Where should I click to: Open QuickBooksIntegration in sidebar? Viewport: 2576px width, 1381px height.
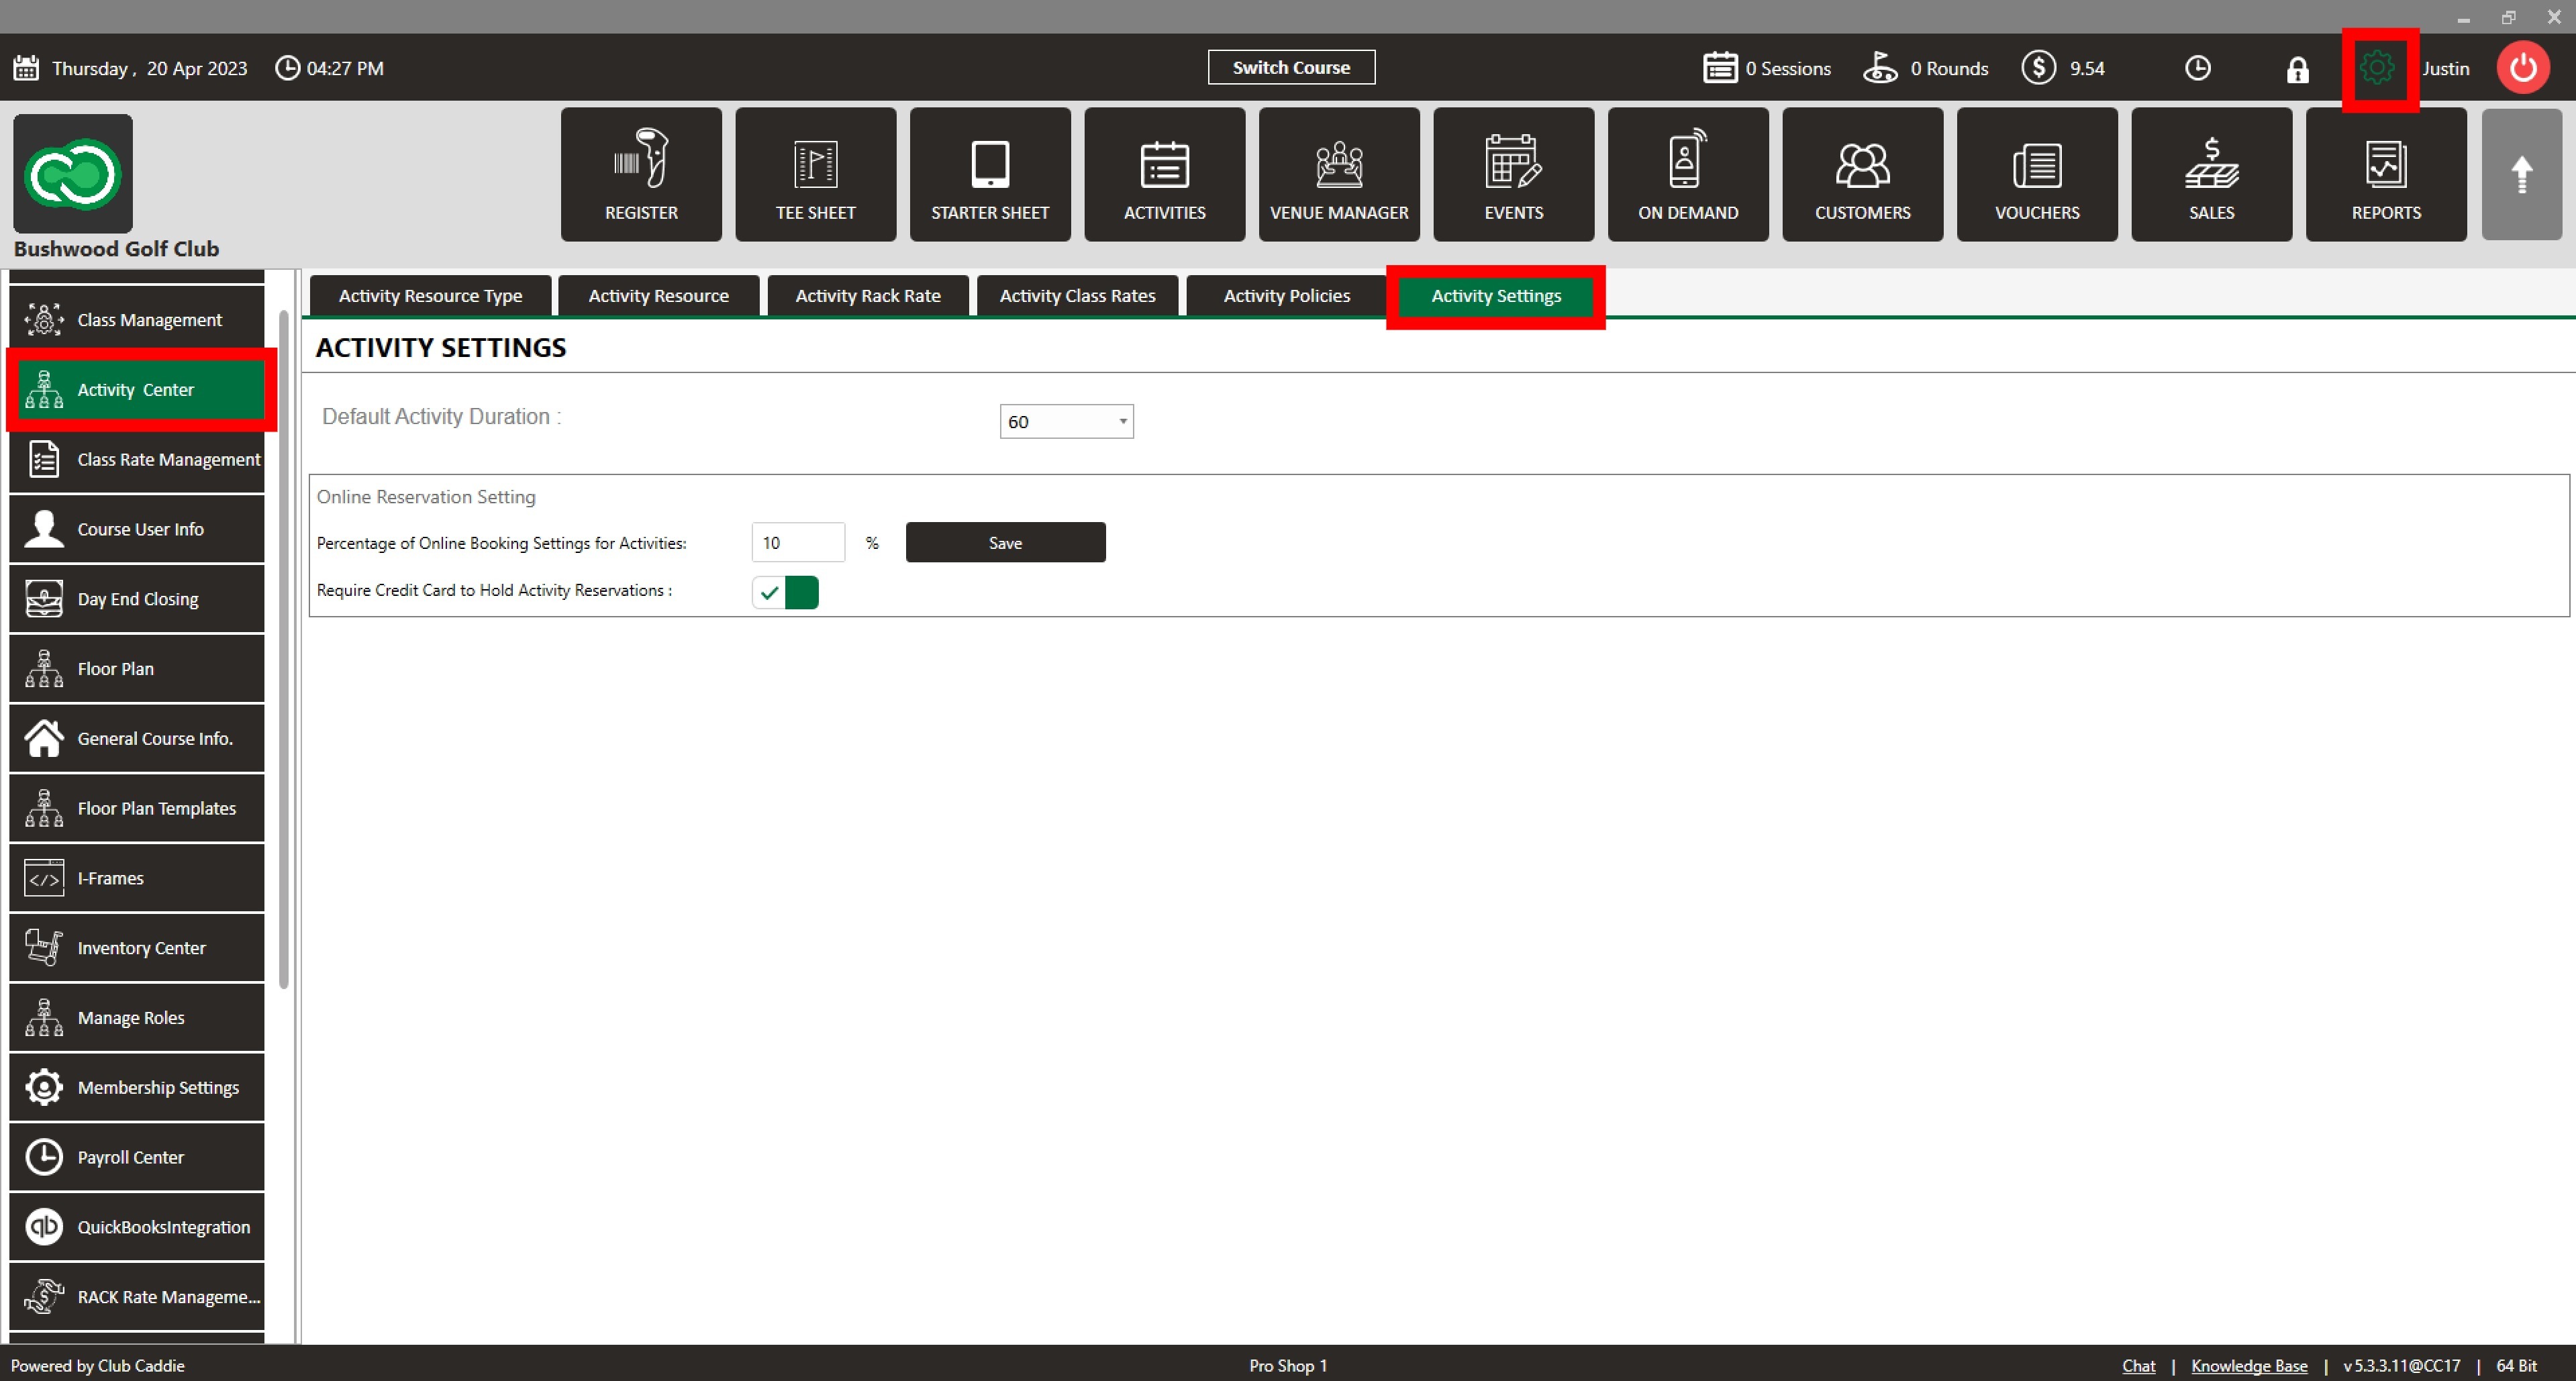point(137,1227)
